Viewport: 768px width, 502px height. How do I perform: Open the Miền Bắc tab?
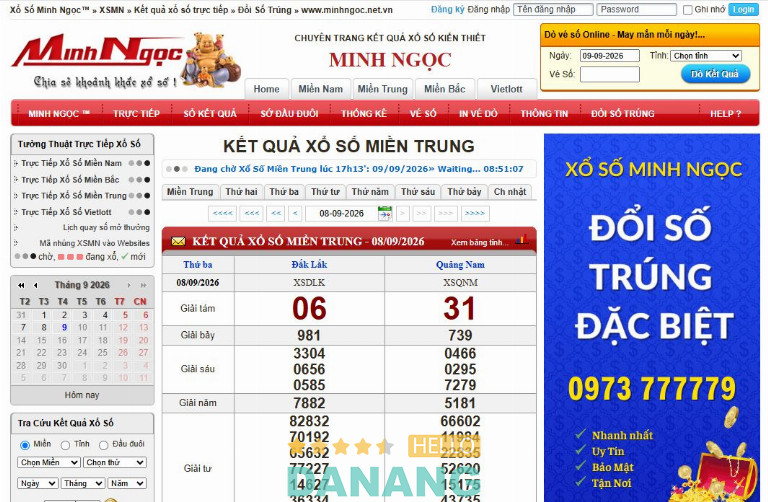click(x=445, y=89)
